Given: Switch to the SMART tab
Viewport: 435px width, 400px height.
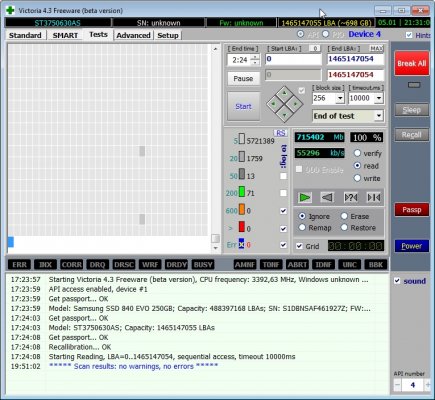Looking at the screenshot, I should [65, 35].
